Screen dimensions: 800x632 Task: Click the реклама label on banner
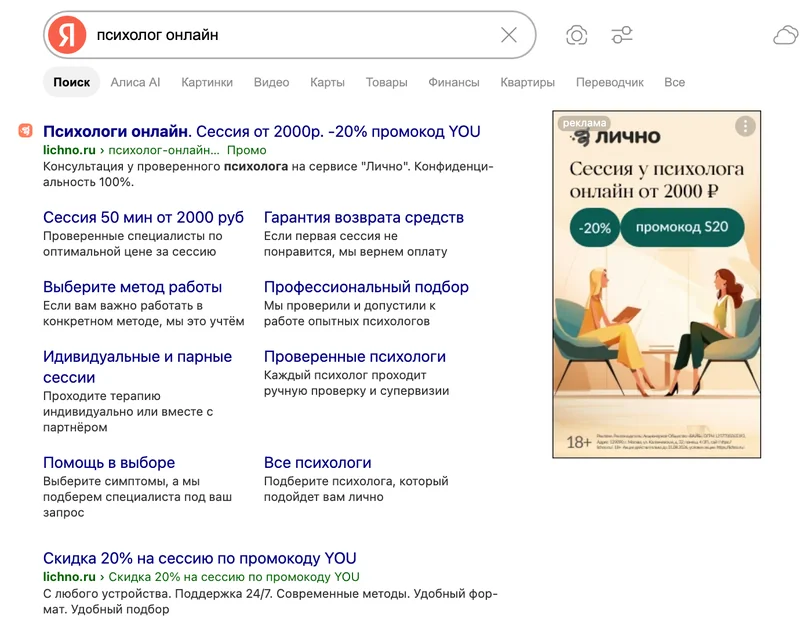tap(584, 122)
